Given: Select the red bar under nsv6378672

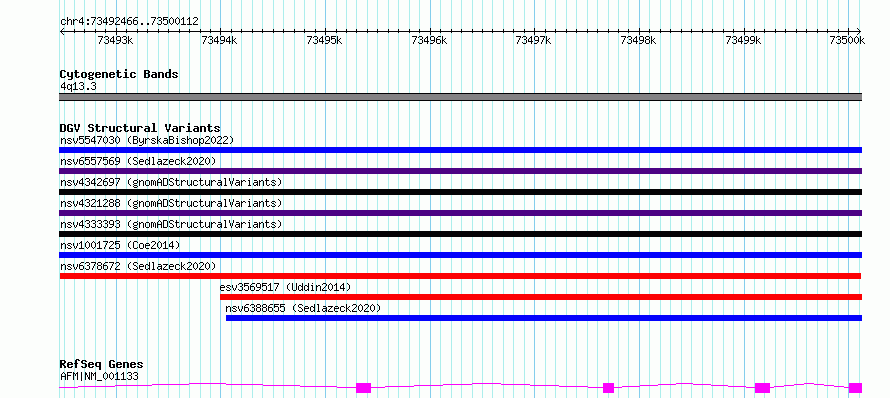Looking at the screenshot, I should pyautogui.click(x=460, y=276).
